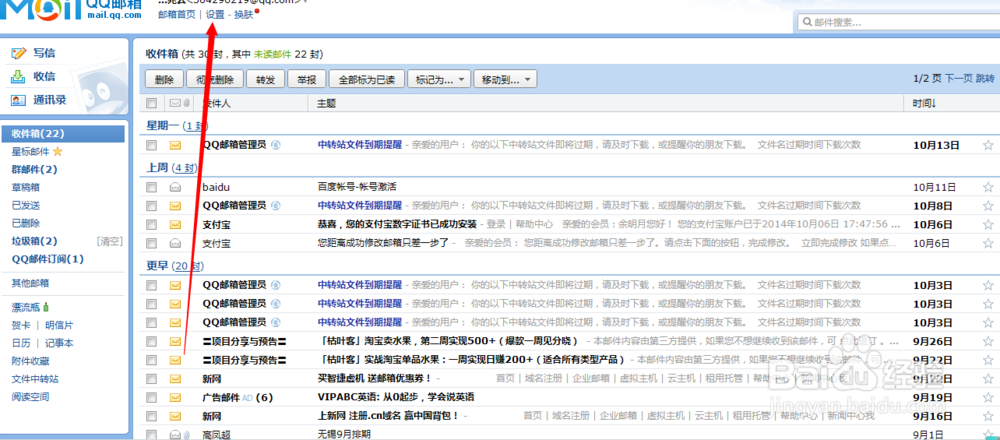
Task: Star the 9月26日 枯叶客 message
Action: click(988, 341)
